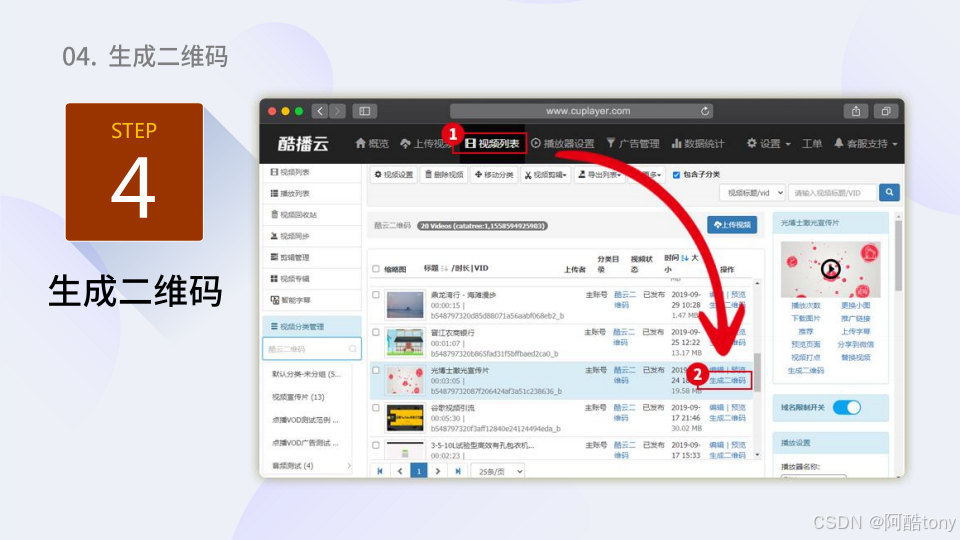Click the right panel vertical scrollbar
960x540 pixels.
tap(898, 255)
